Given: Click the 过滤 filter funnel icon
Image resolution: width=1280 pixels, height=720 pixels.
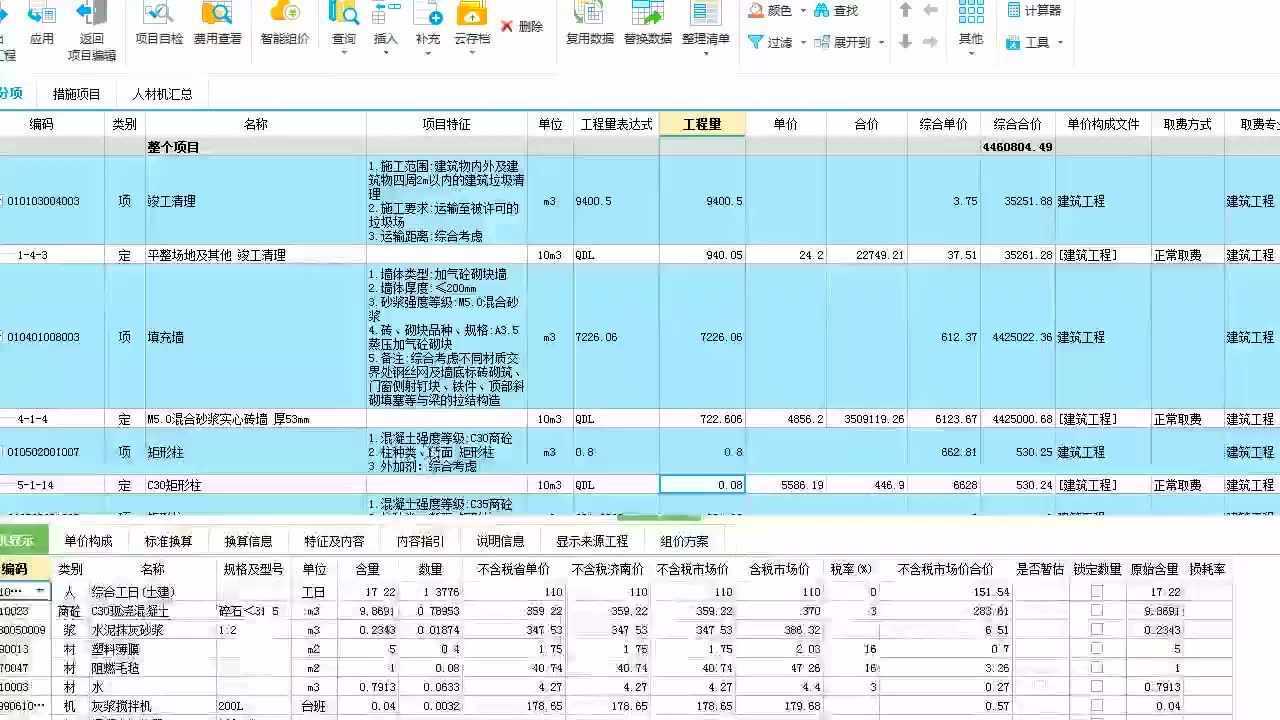Looking at the screenshot, I should 757,42.
